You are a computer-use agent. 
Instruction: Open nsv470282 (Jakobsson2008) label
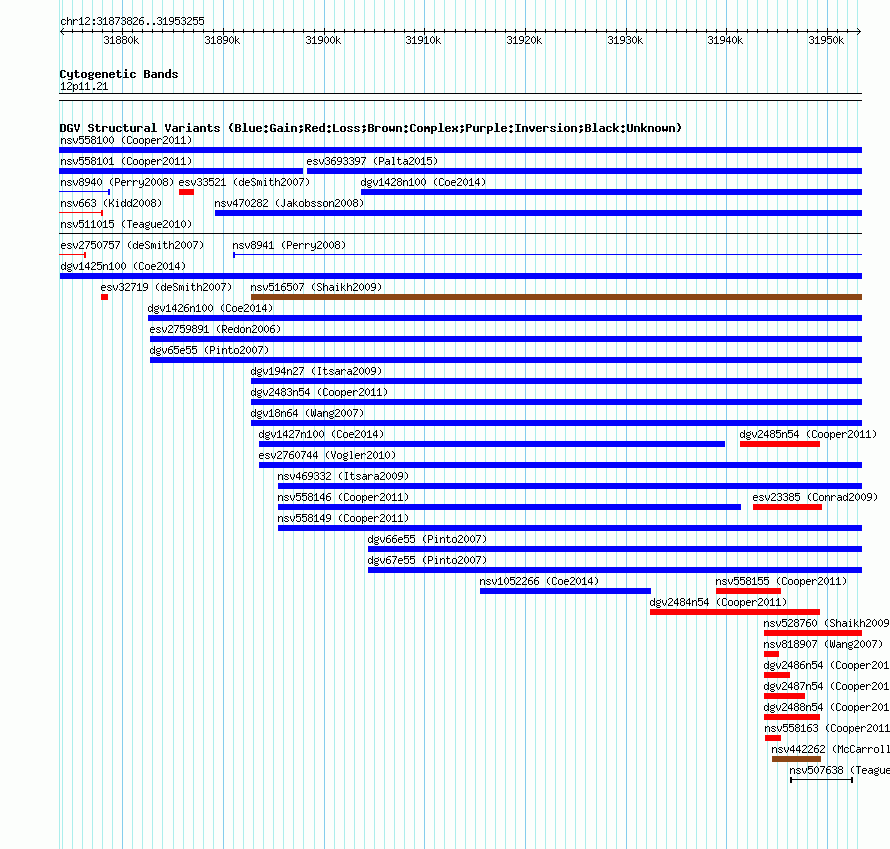coord(289,203)
